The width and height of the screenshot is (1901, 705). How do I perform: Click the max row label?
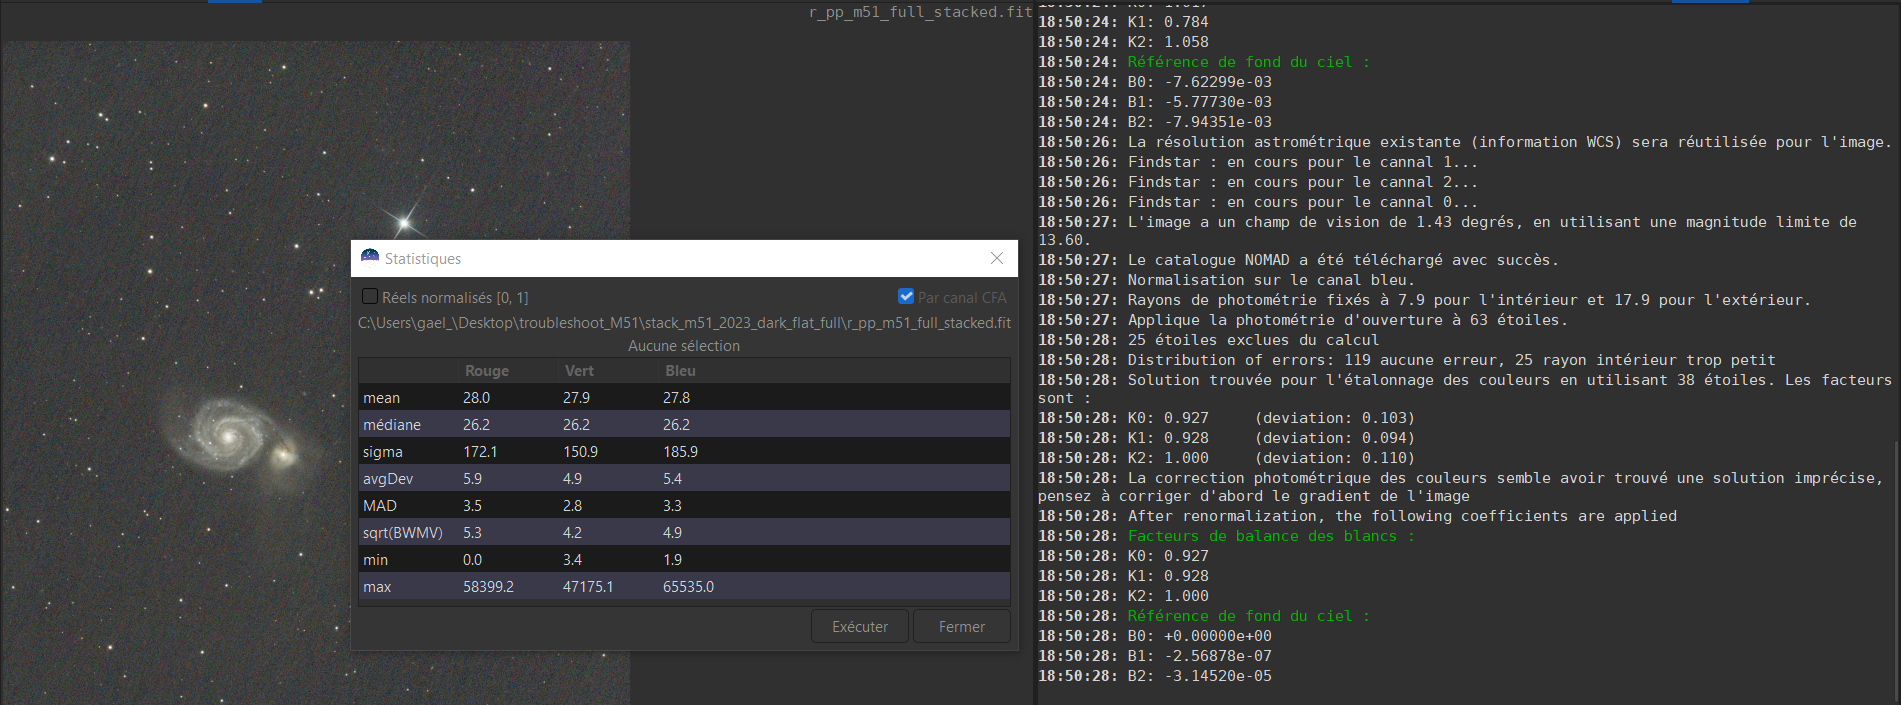(x=377, y=587)
